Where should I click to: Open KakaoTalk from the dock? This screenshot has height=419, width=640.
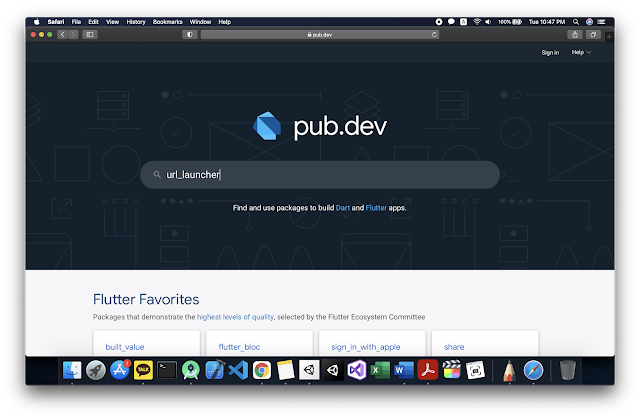143,370
